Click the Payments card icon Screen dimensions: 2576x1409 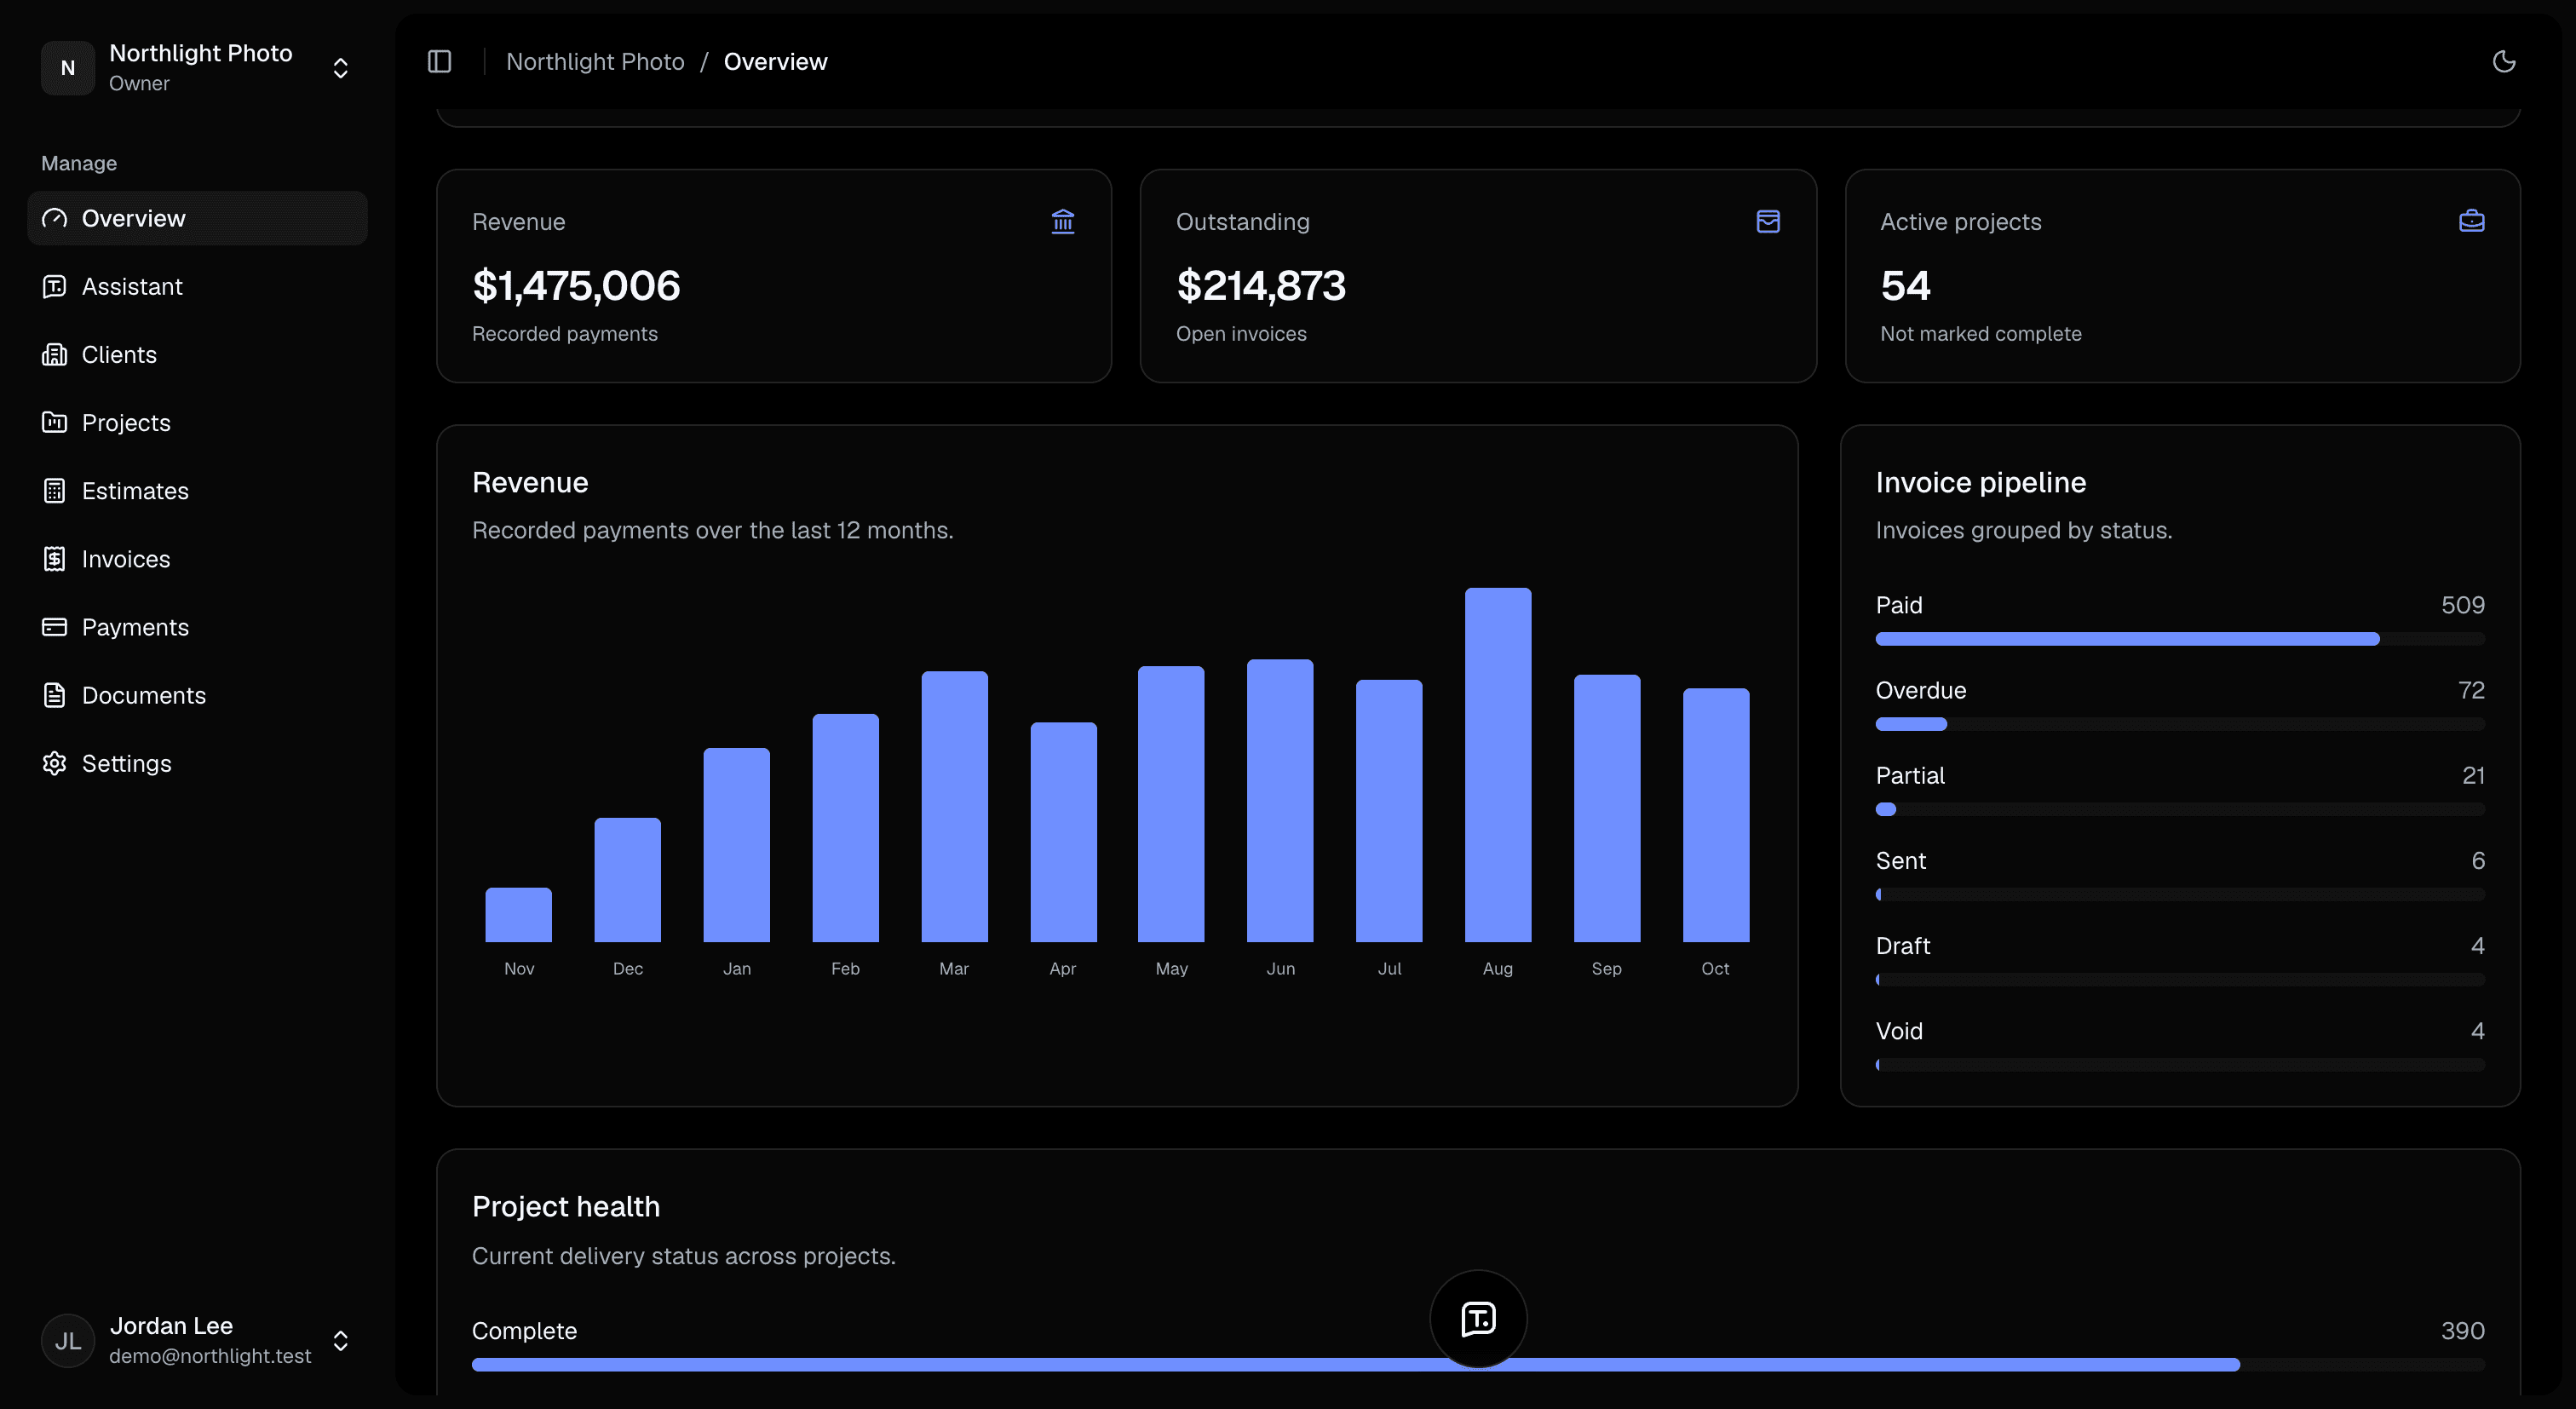click(55, 627)
